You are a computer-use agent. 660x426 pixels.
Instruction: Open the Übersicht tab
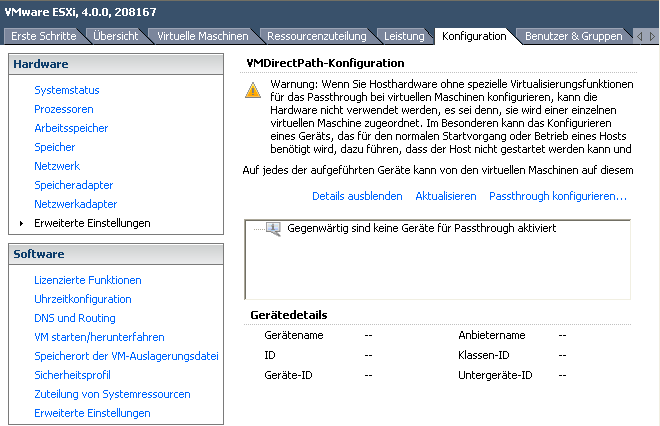[115, 36]
